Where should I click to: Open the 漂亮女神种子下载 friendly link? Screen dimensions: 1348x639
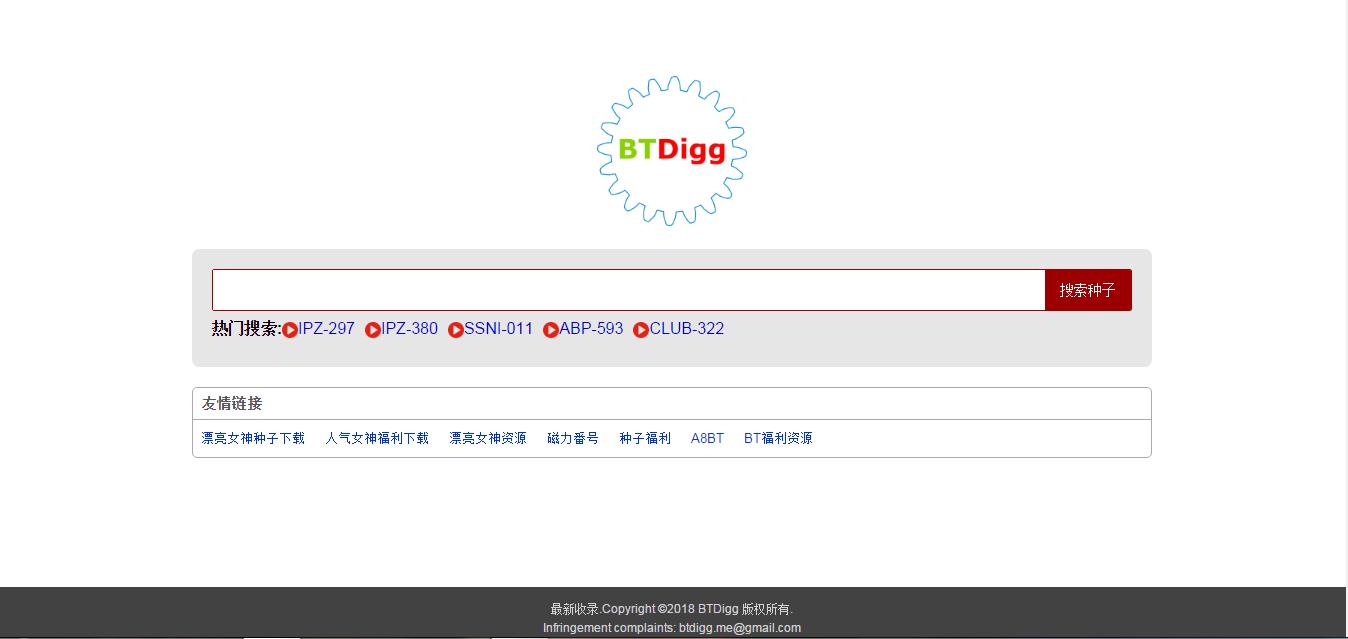point(253,438)
